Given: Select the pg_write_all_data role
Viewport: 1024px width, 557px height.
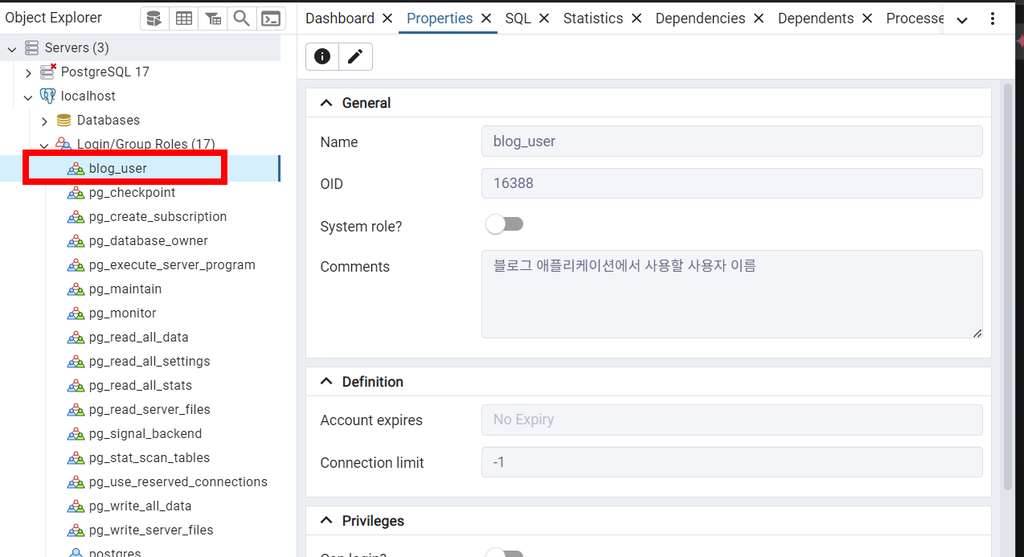Looking at the screenshot, I should pyautogui.click(x=140, y=507).
